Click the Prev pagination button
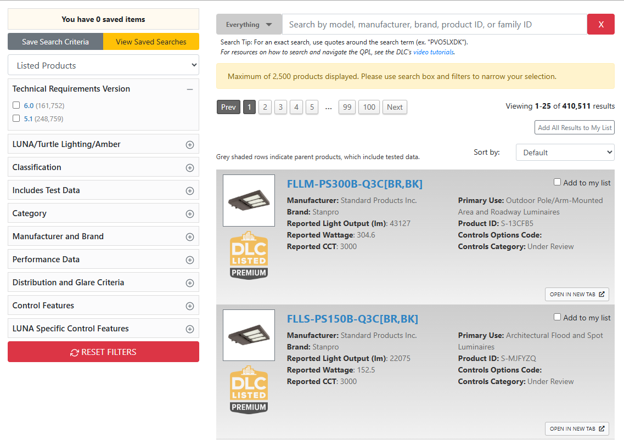624x440 pixels. click(228, 107)
